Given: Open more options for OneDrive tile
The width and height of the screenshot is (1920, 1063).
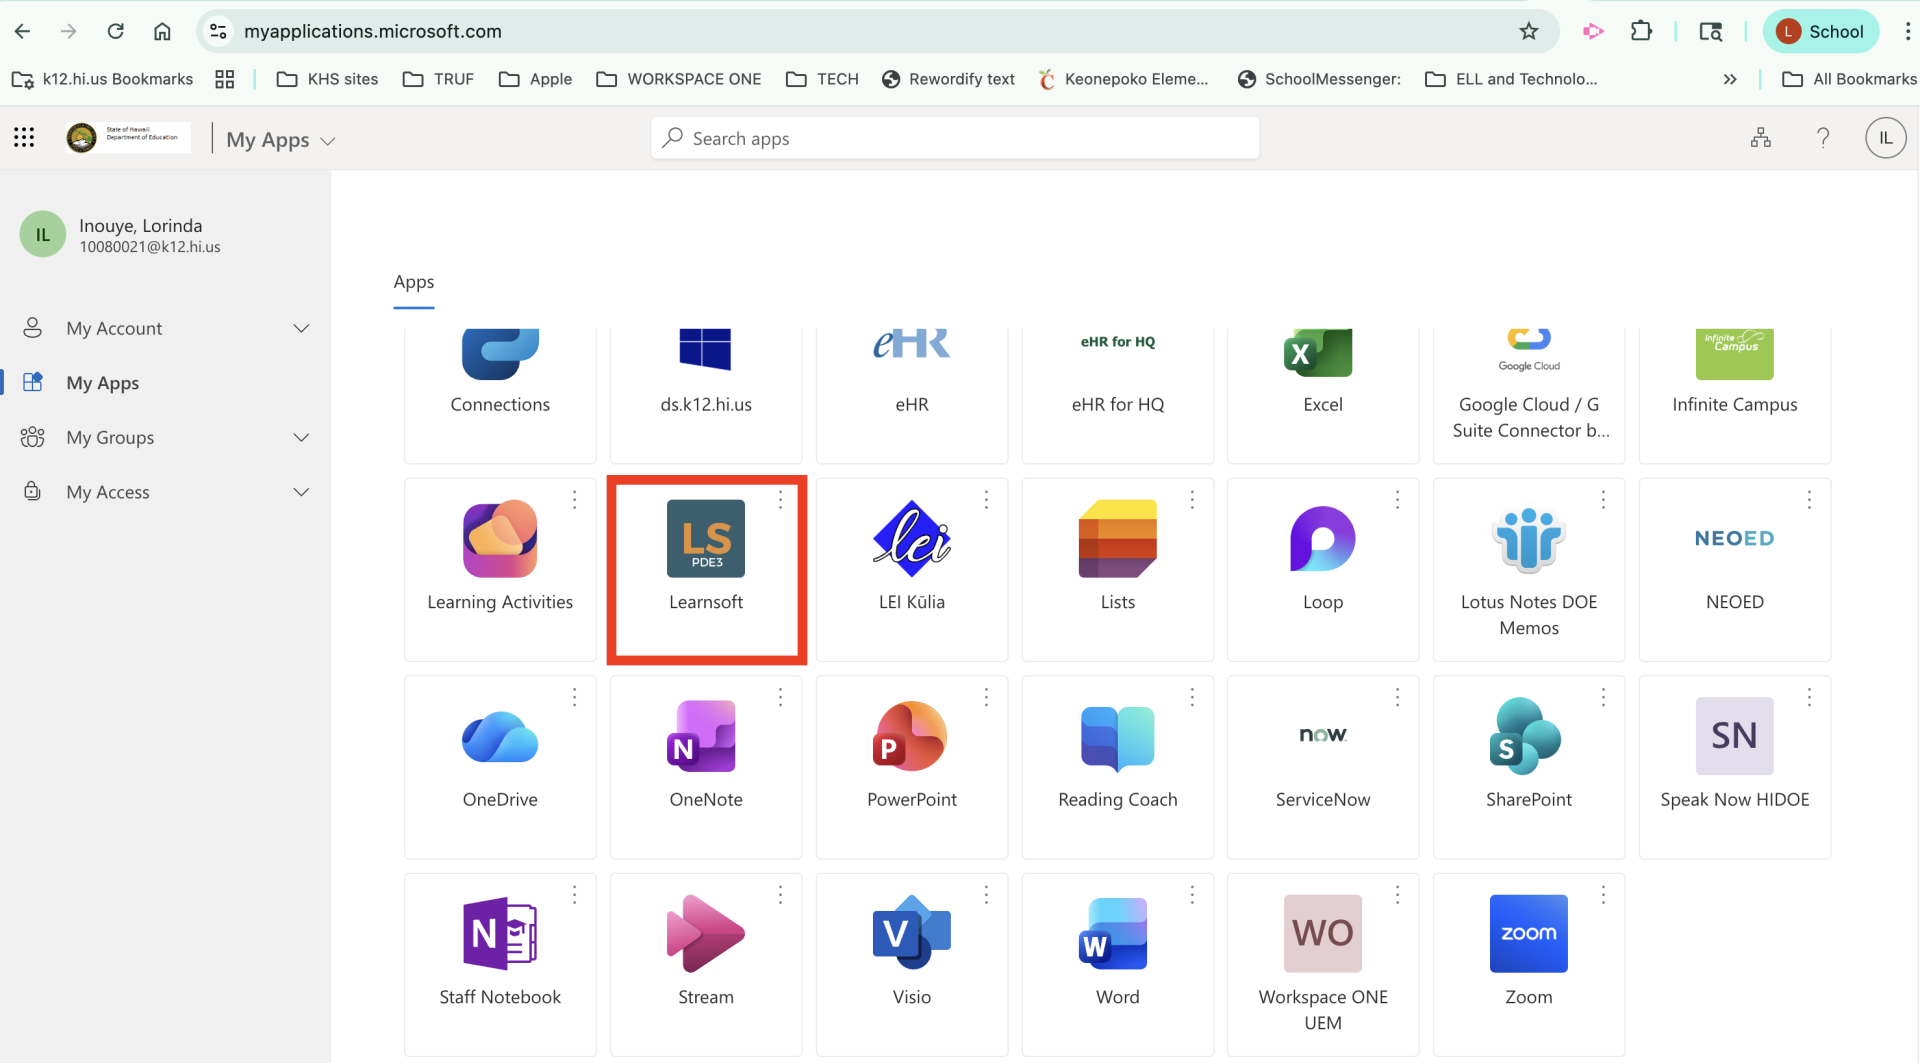Looking at the screenshot, I should 575,697.
